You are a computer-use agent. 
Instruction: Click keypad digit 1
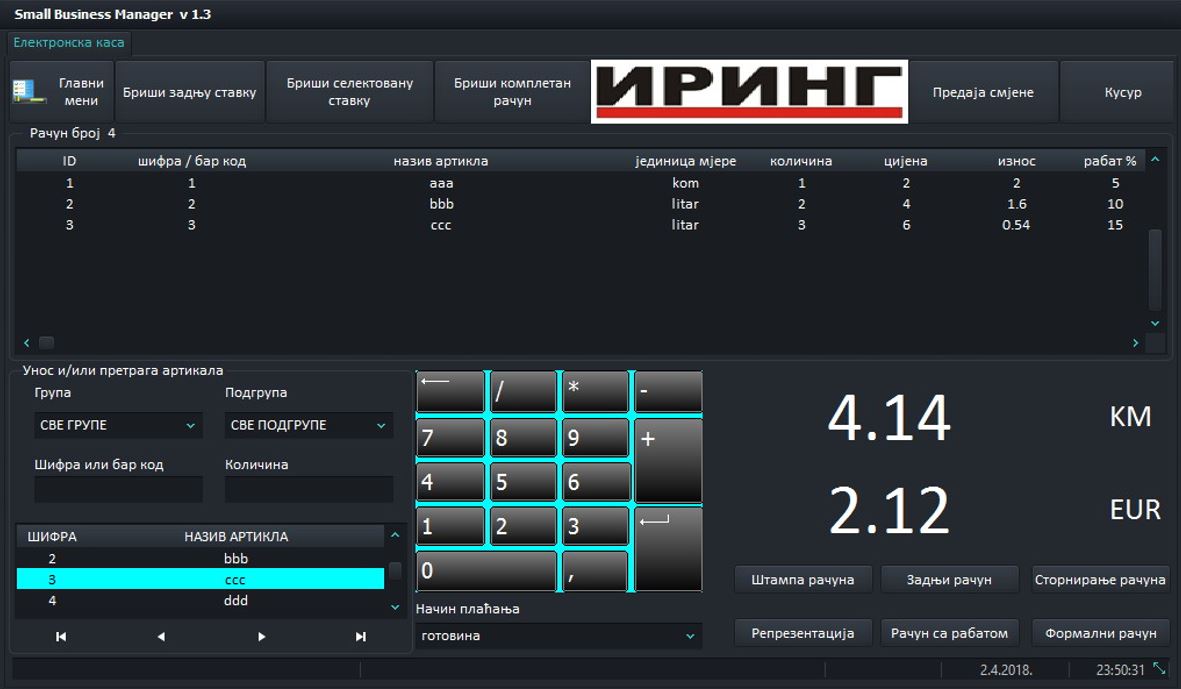pos(450,526)
